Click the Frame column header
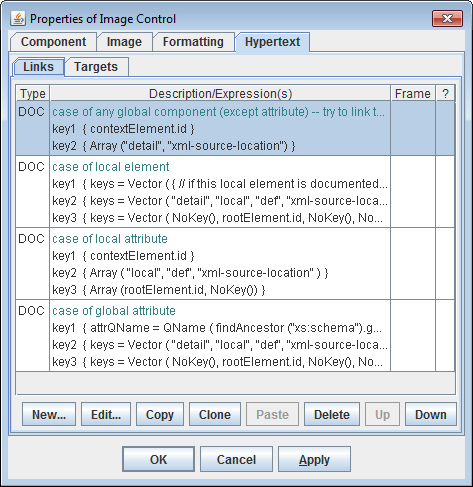Screen dimensions: 473x487 coord(413,93)
